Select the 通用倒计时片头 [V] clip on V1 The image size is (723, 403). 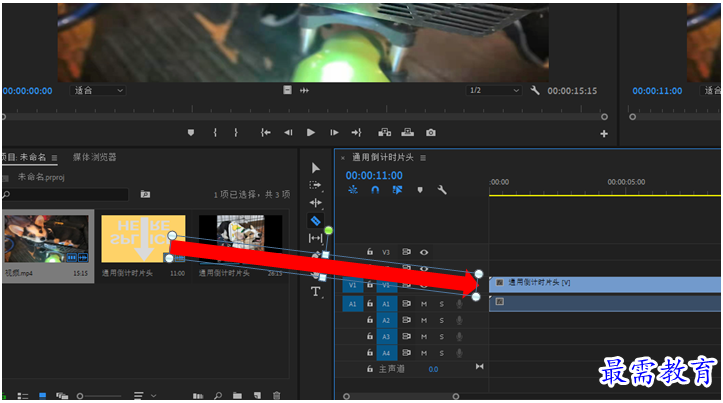[x=605, y=284]
